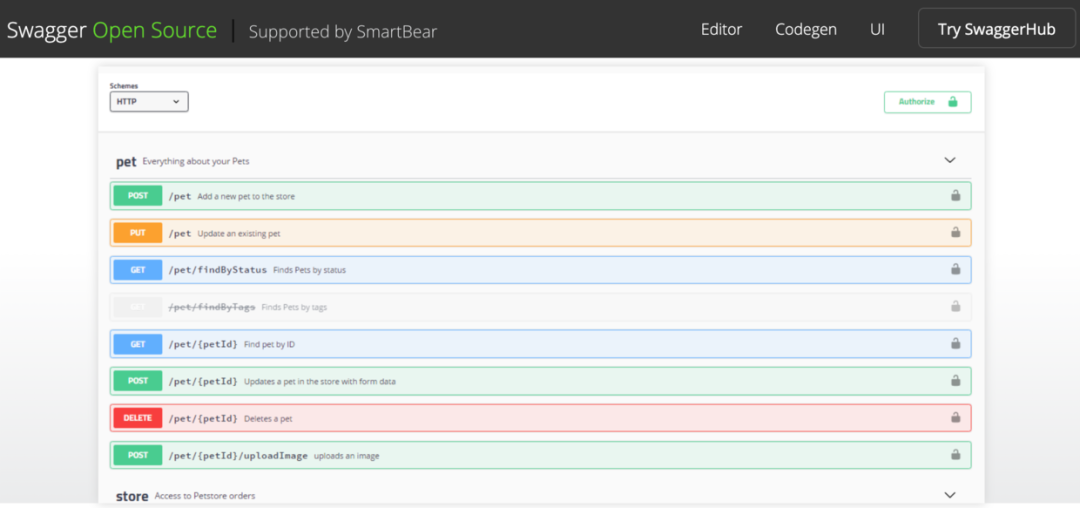Viewport: 1080px width, 508px height.
Task: Click blue GET badge on 'Find pet by ID' row
Action: (x=138, y=343)
